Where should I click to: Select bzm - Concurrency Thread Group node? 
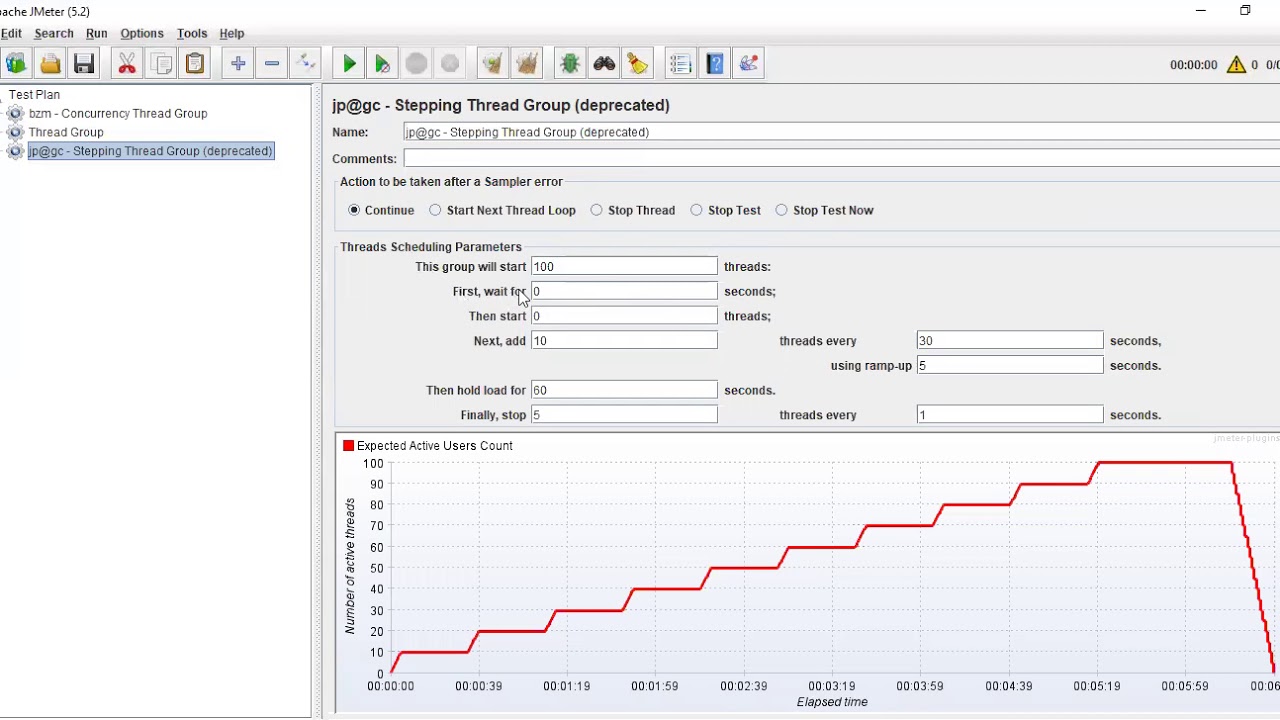click(118, 113)
